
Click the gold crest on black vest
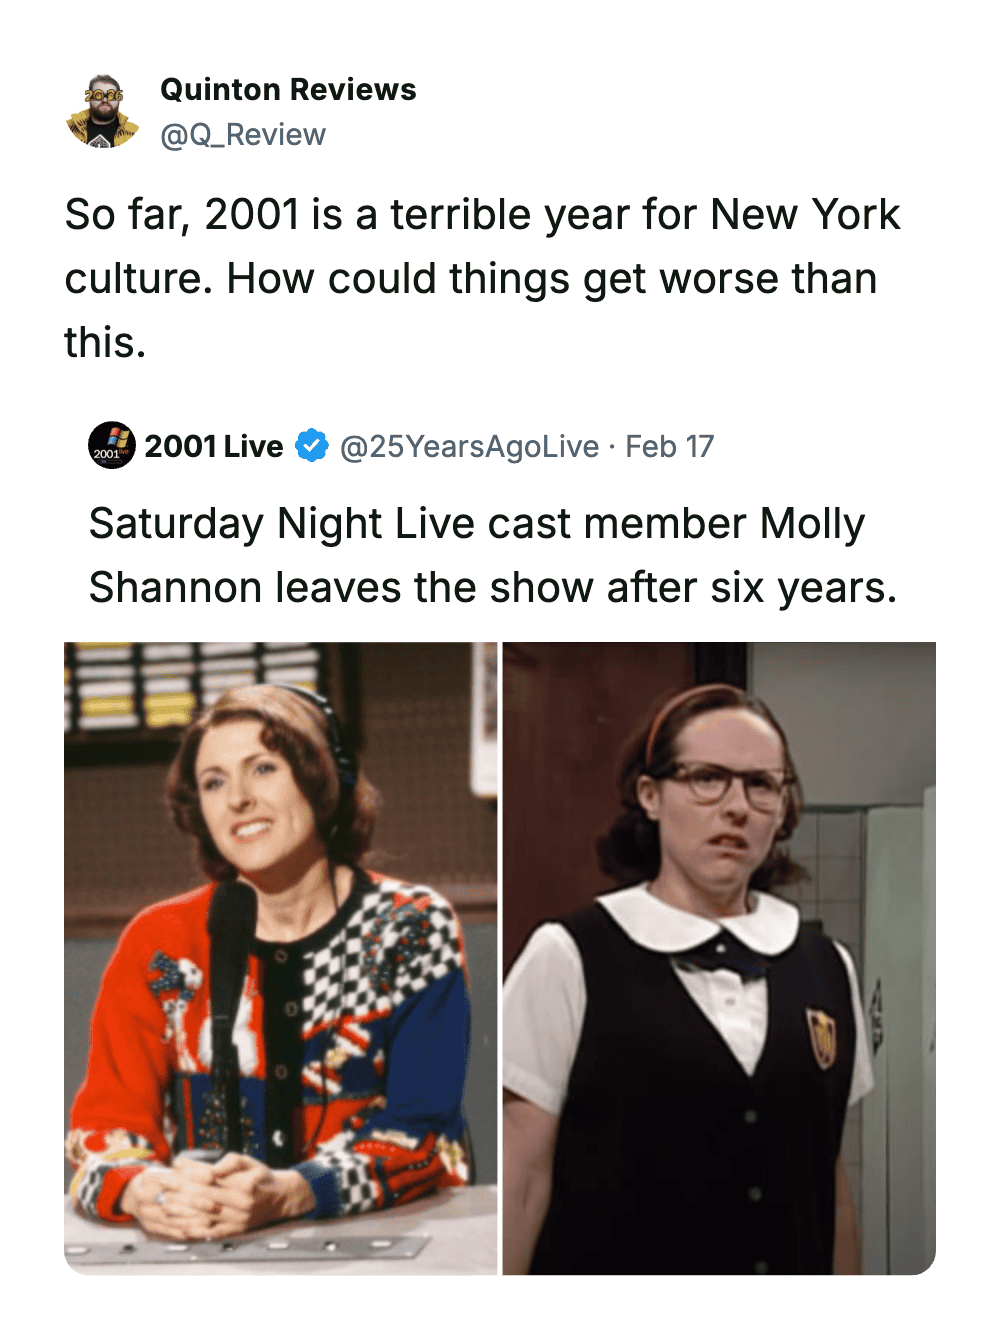tap(822, 1037)
